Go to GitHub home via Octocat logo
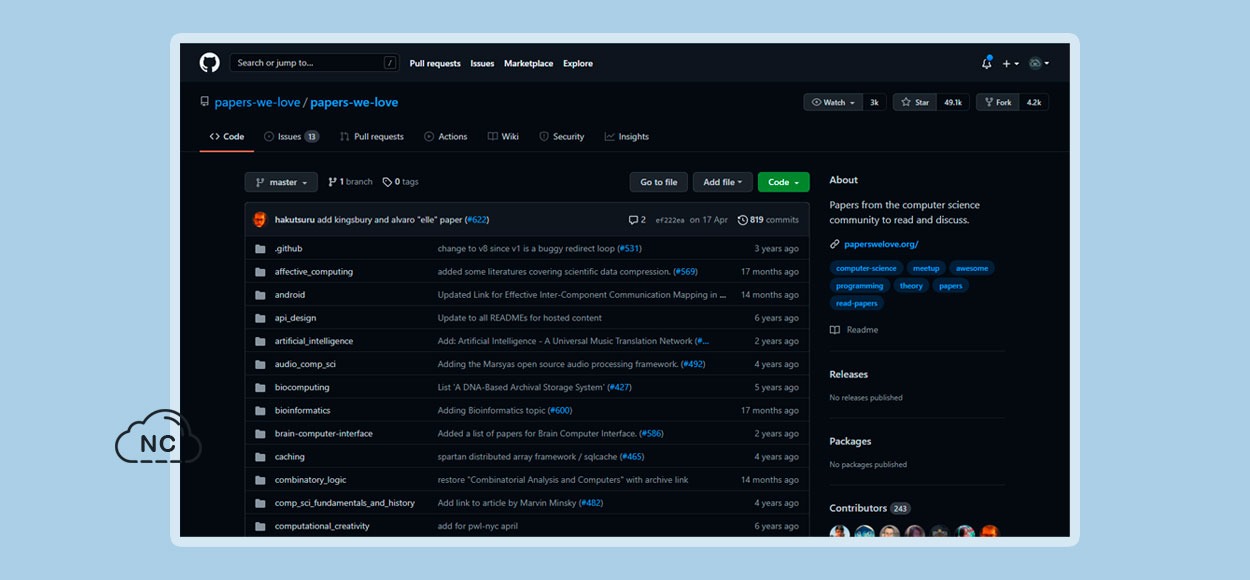The height and width of the screenshot is (580, 1250). 209,63
